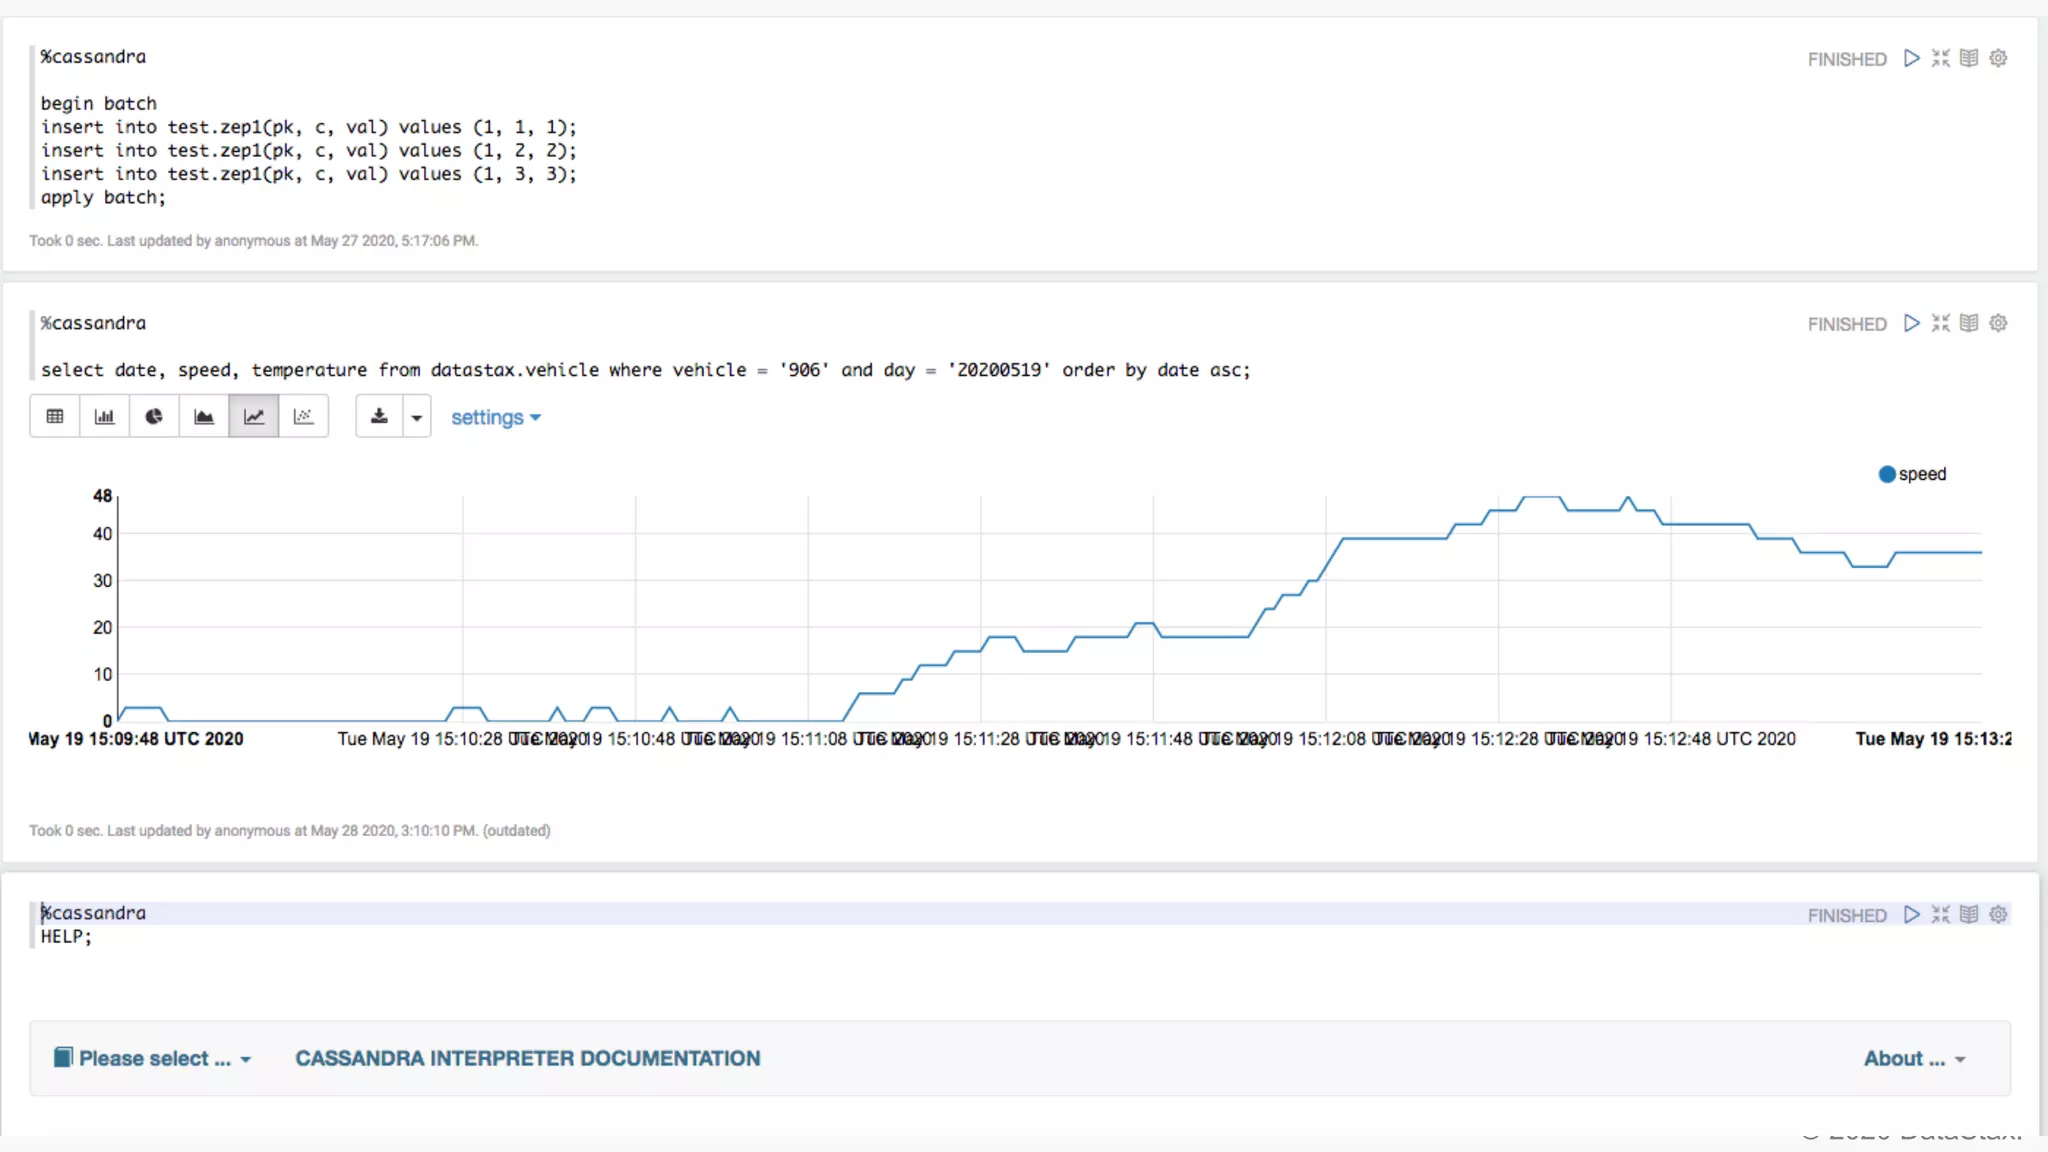Open the Please select dropdown menu

click(x=152, y=1058)
